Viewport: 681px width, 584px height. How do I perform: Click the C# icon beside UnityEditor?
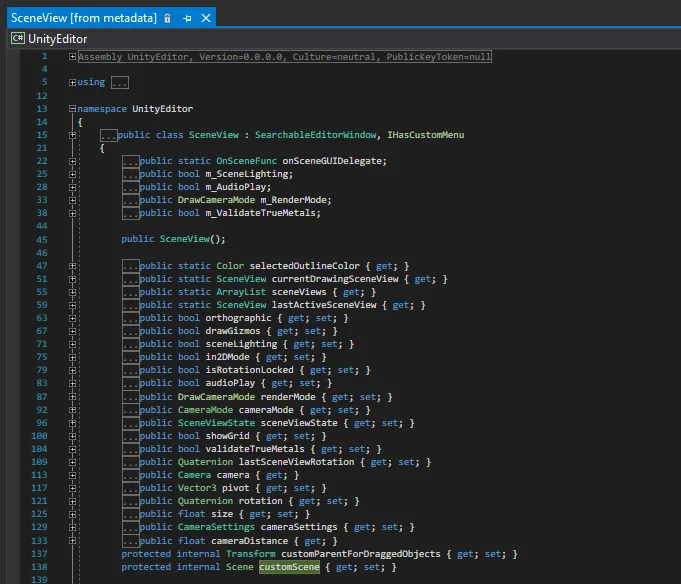[x=18, y=39]
